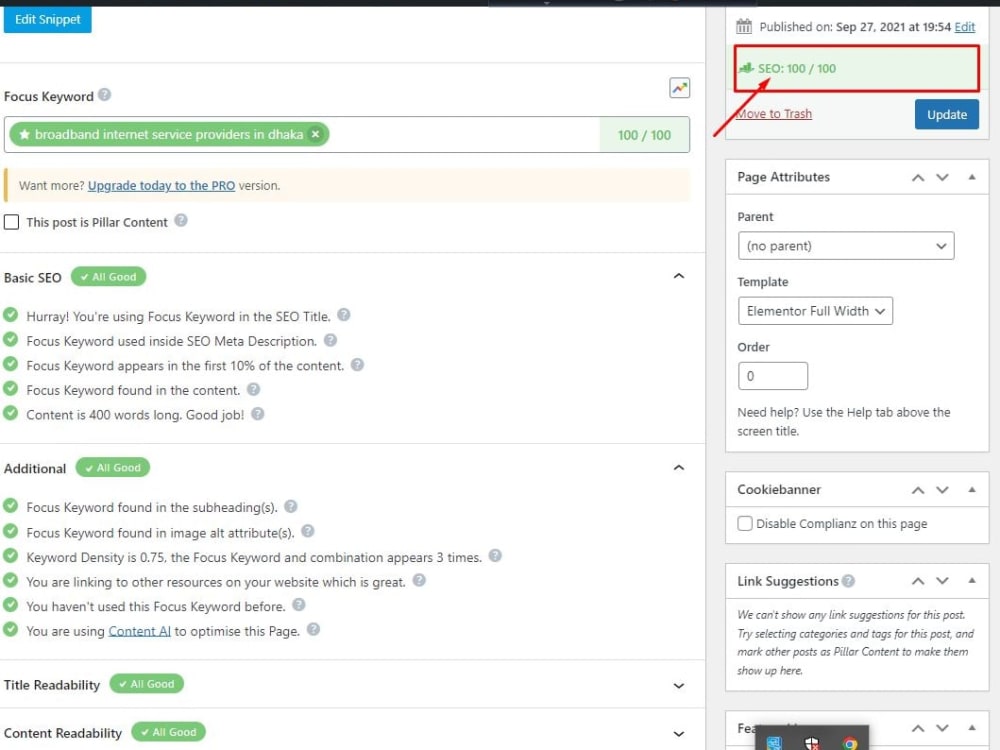Click the Update button
This screenshot has width=1000, height=750.
pos(946,114)
